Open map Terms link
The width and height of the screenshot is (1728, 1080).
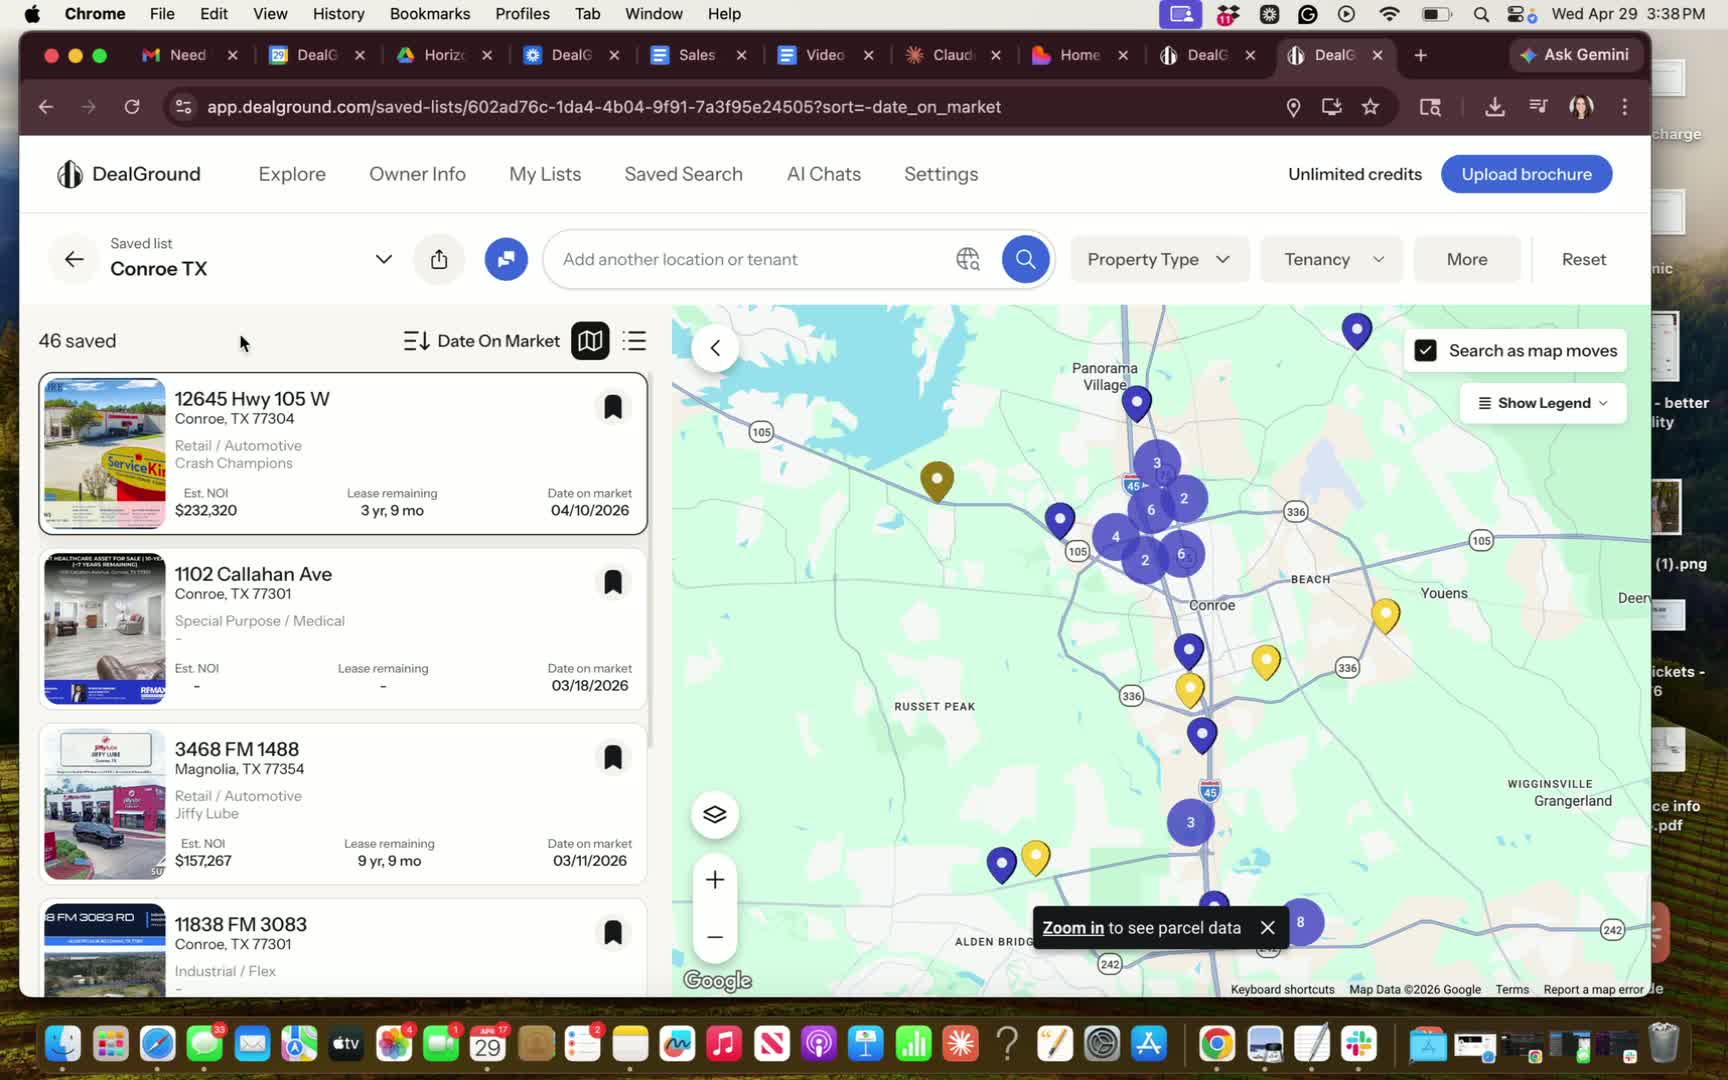coord(1512,989)
